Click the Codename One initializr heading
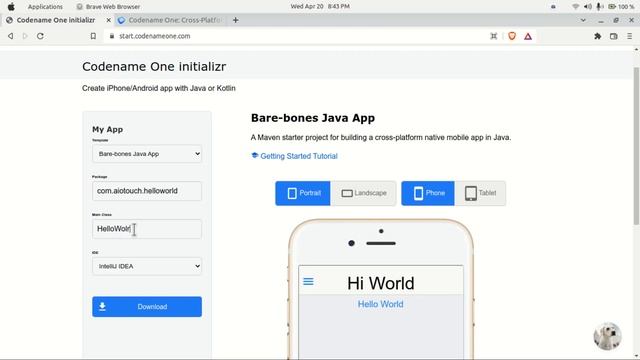640x360 pixels. tap(154, 67)
